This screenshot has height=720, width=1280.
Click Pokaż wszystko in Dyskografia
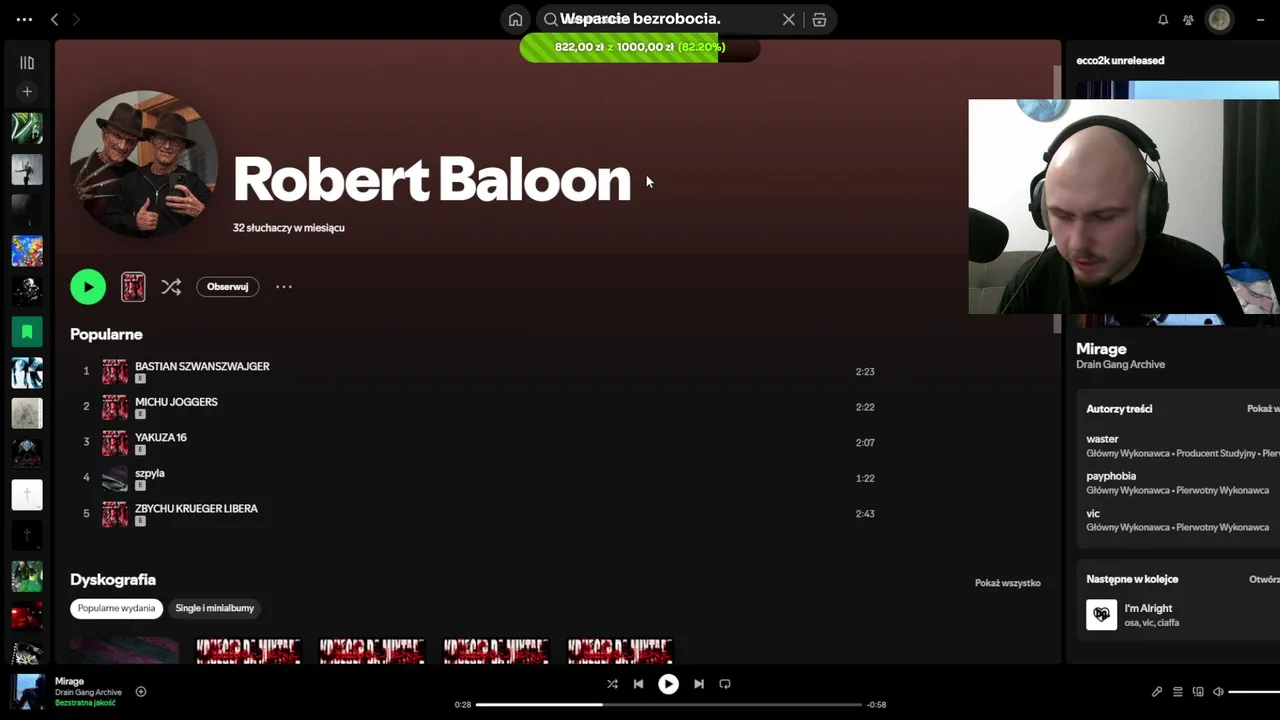tap(1008, 583)
